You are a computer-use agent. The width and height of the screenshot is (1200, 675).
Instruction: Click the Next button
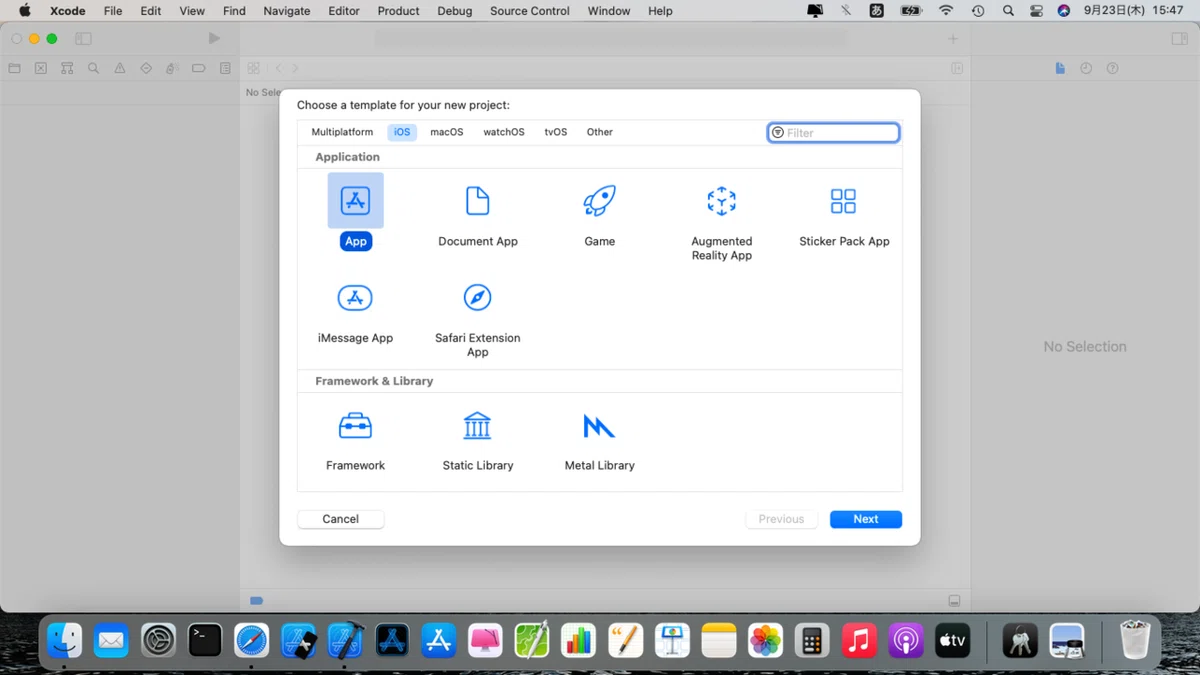(866, 519)
